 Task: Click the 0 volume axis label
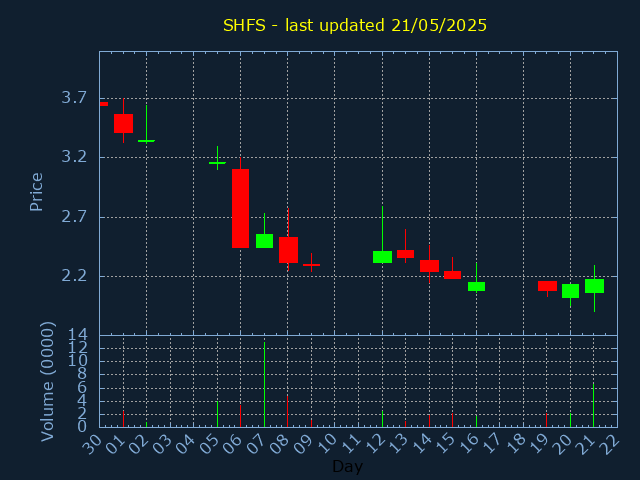82,427
